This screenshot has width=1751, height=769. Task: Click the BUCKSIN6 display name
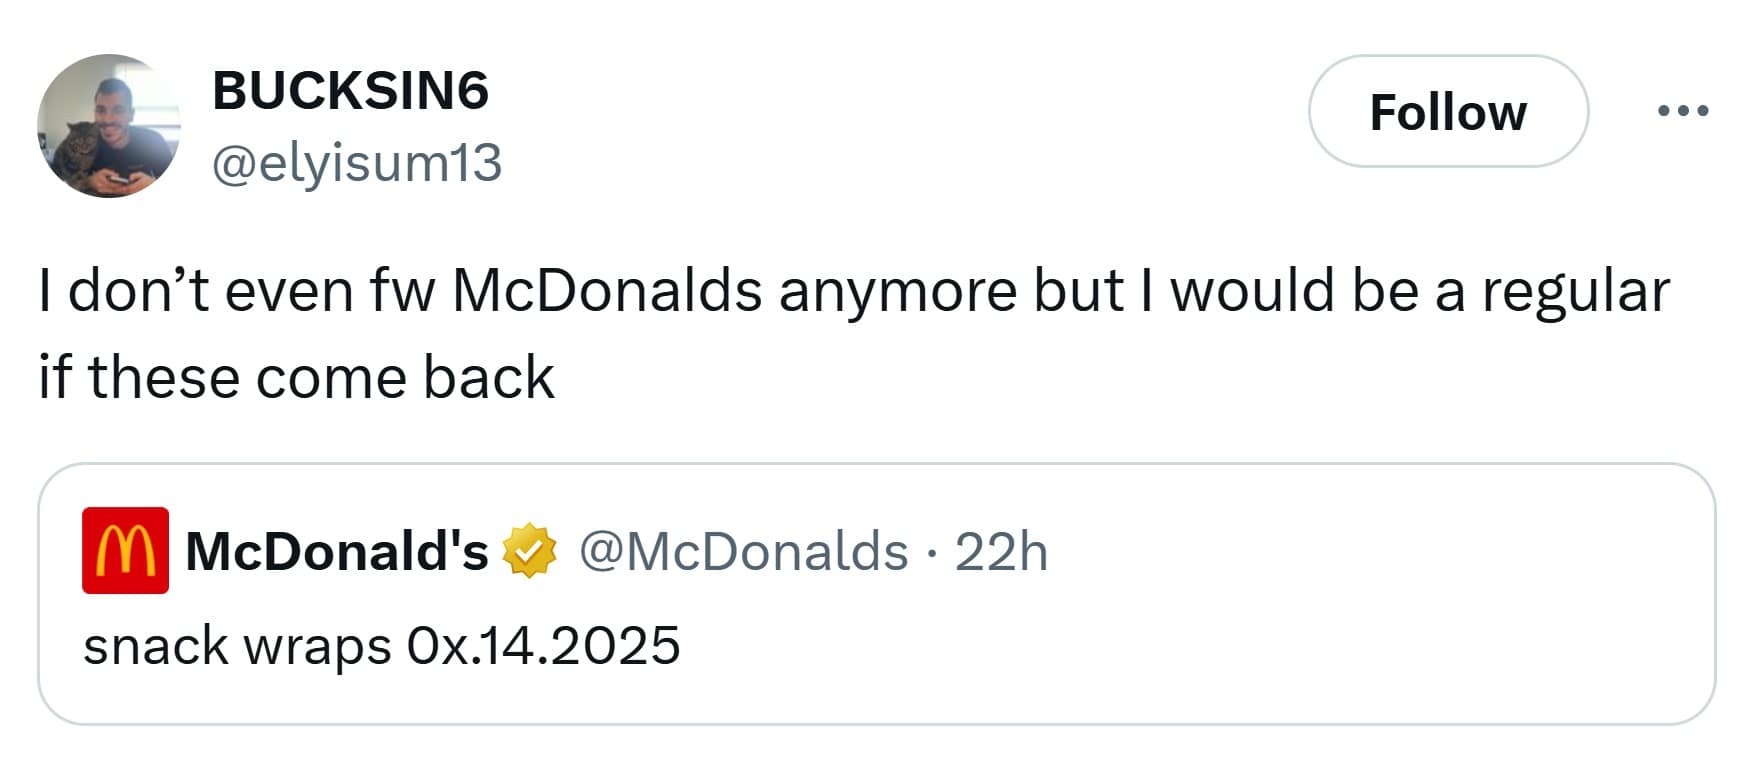(x=352, y=90)
